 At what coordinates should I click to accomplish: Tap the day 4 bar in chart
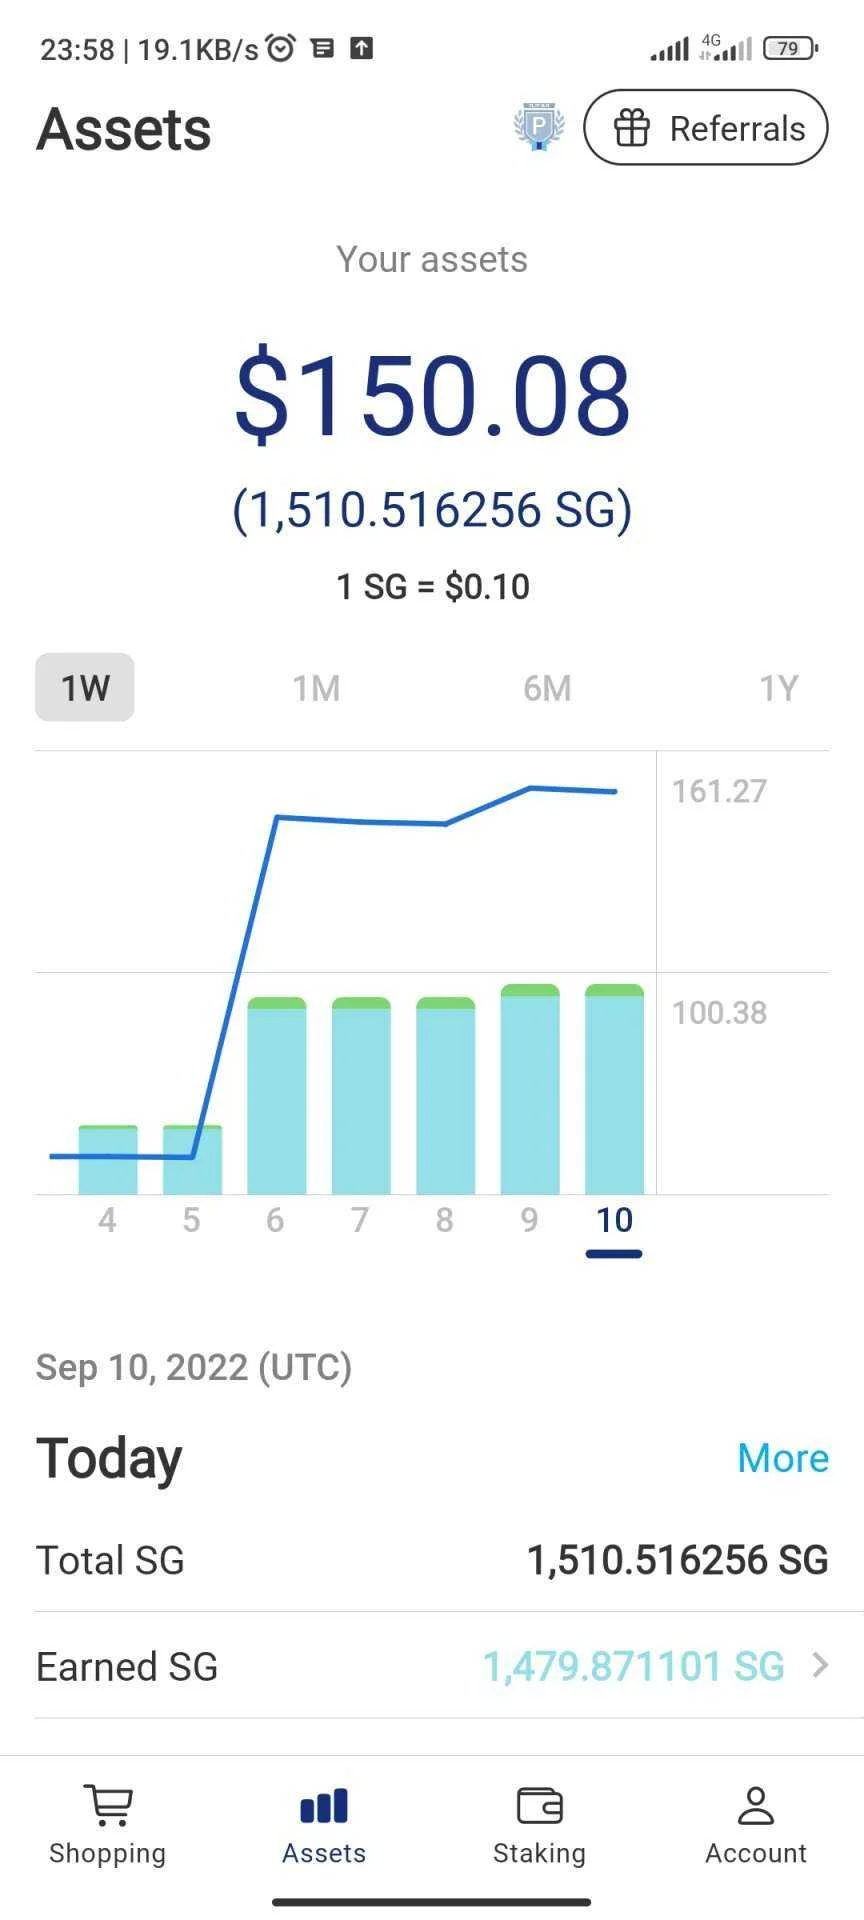pyautogui.click(x=108, y=1159)
